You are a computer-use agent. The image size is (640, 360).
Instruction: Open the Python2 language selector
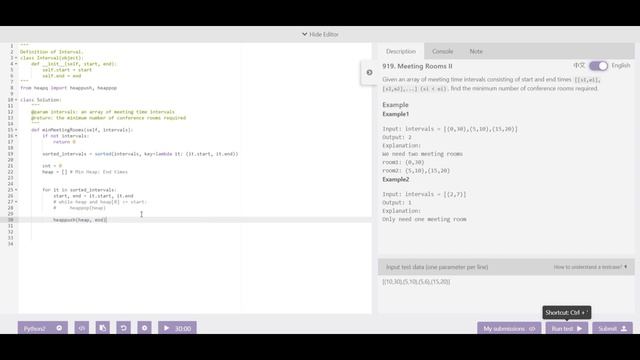click(x=42, y=328)
